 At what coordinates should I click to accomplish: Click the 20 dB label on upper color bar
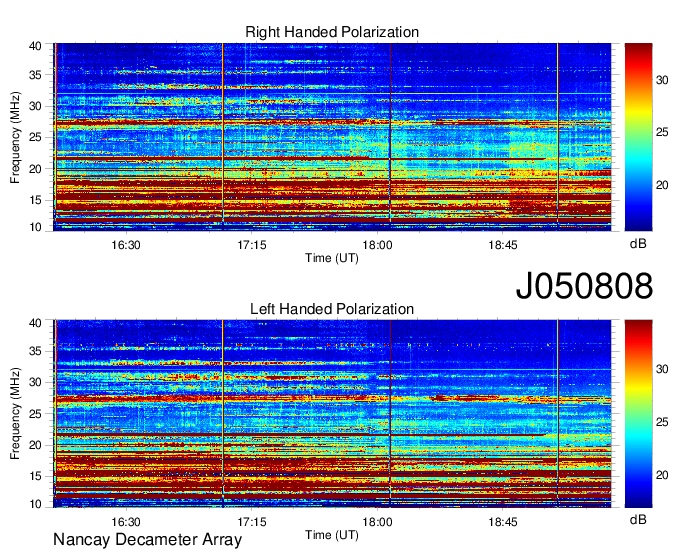coord(662,185)
